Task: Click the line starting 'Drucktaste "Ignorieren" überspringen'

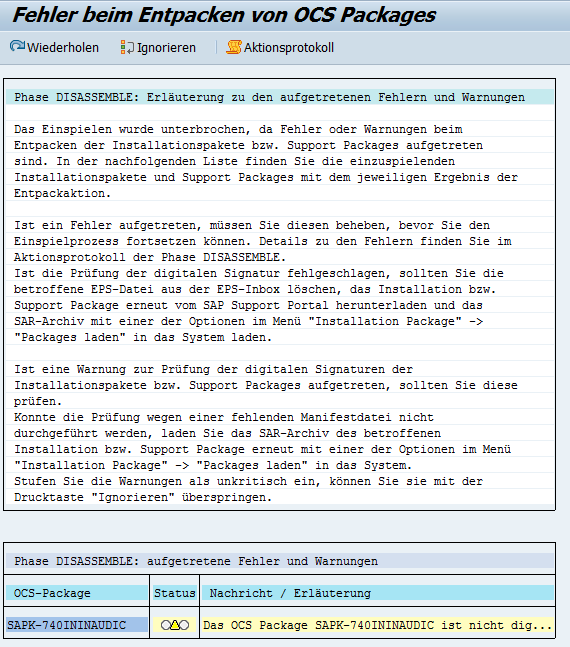Action: [x=143, y=497]
